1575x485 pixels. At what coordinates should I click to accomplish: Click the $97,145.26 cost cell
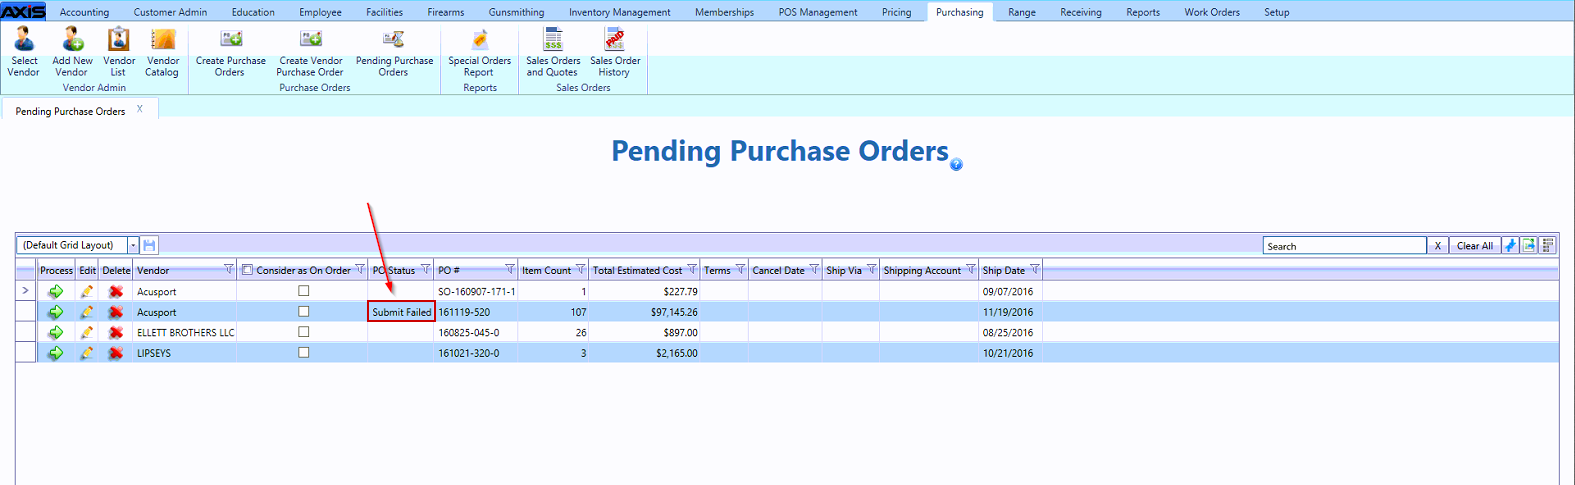click(x=644, y=312)
